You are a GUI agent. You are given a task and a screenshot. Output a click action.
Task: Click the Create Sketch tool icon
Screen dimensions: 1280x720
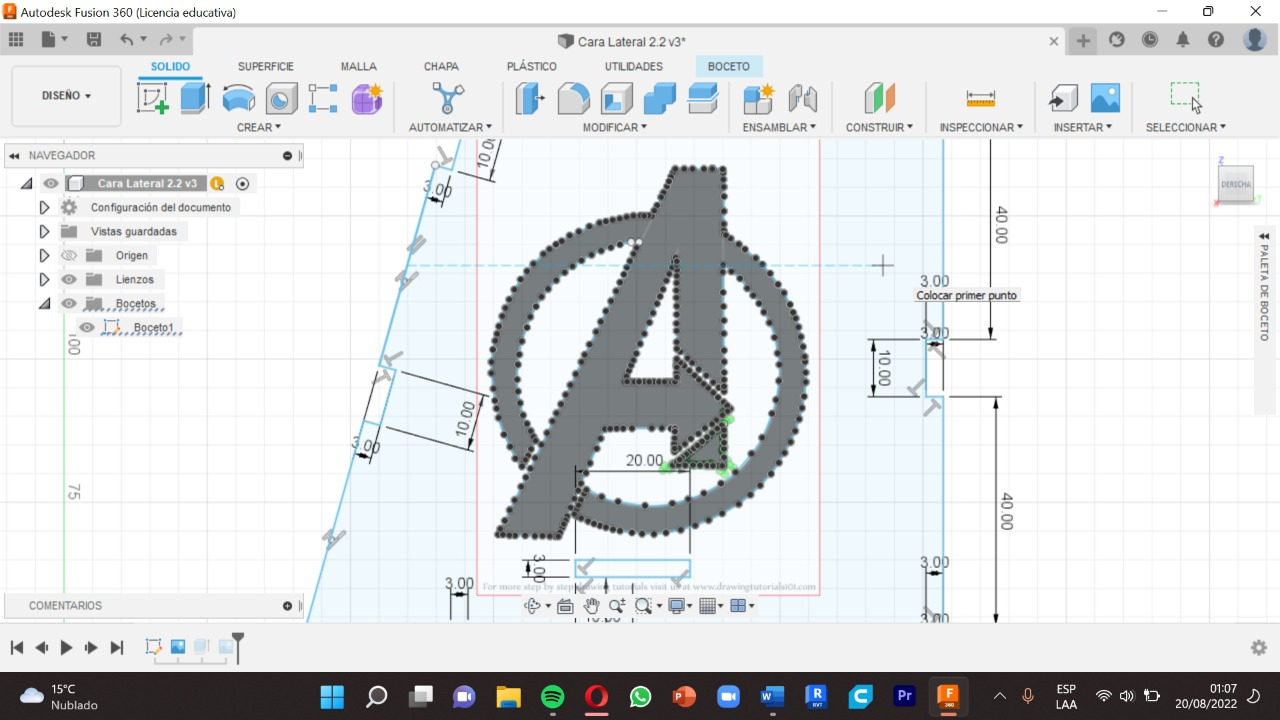tap(152, 98)
